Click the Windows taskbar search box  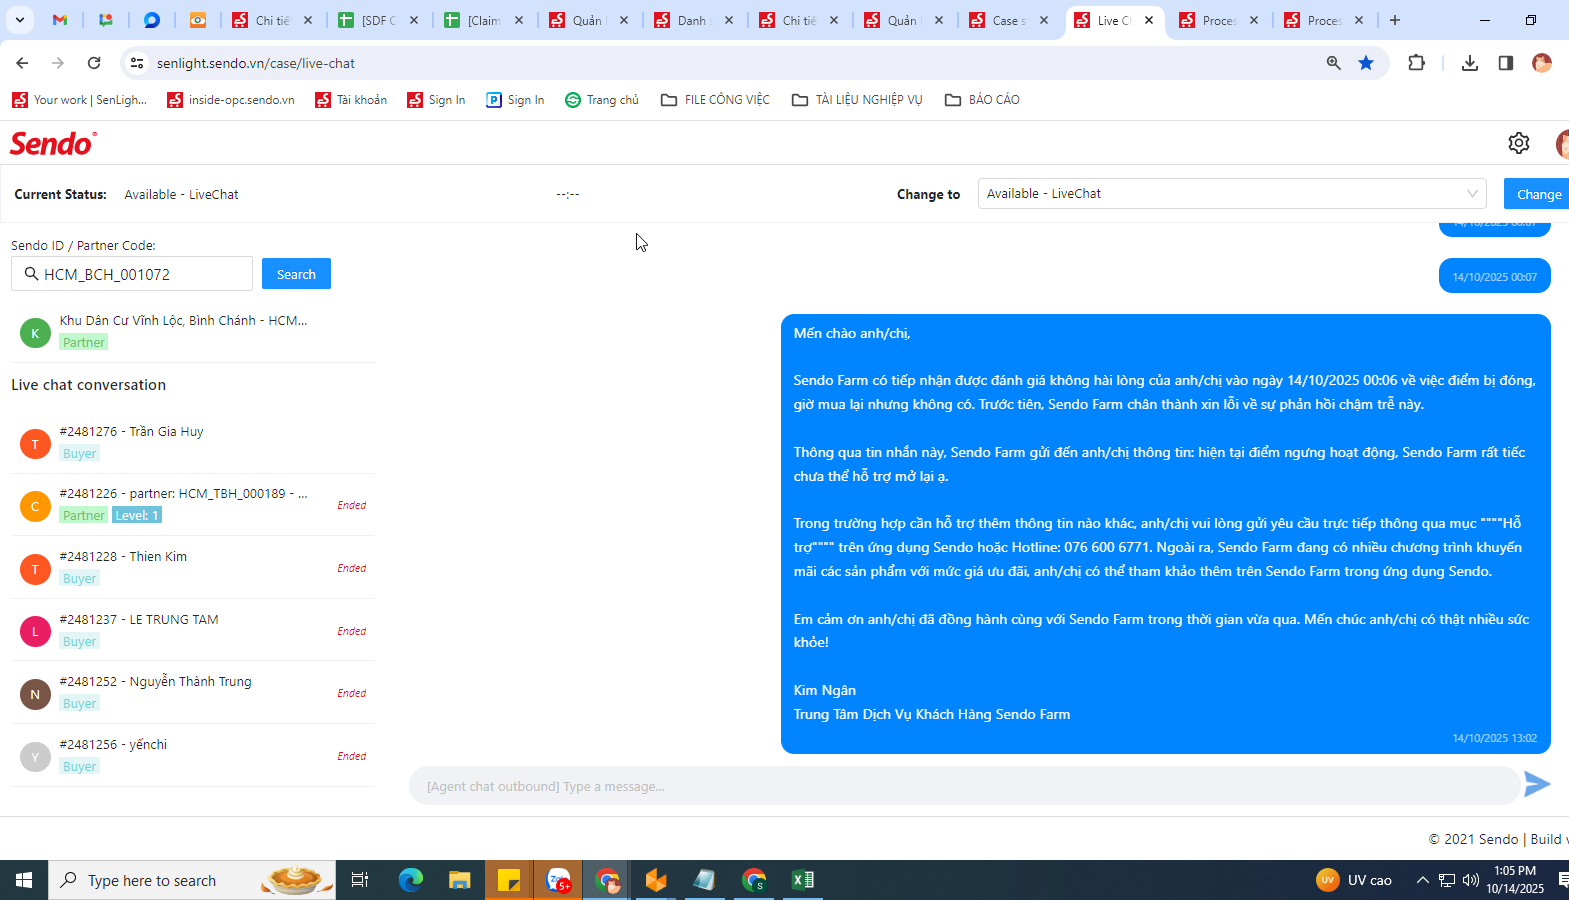(x=192, y=880)
